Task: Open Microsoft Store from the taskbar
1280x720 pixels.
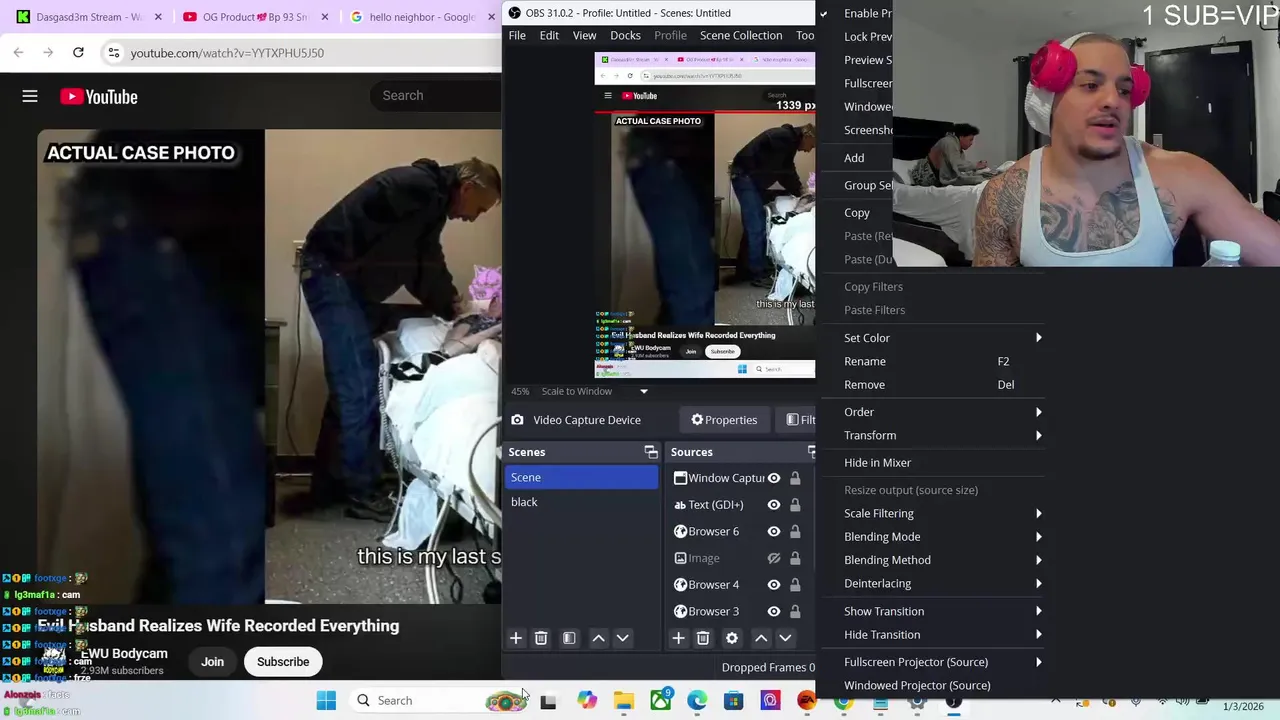Action: pyautogui.click(x=733, y=700)
